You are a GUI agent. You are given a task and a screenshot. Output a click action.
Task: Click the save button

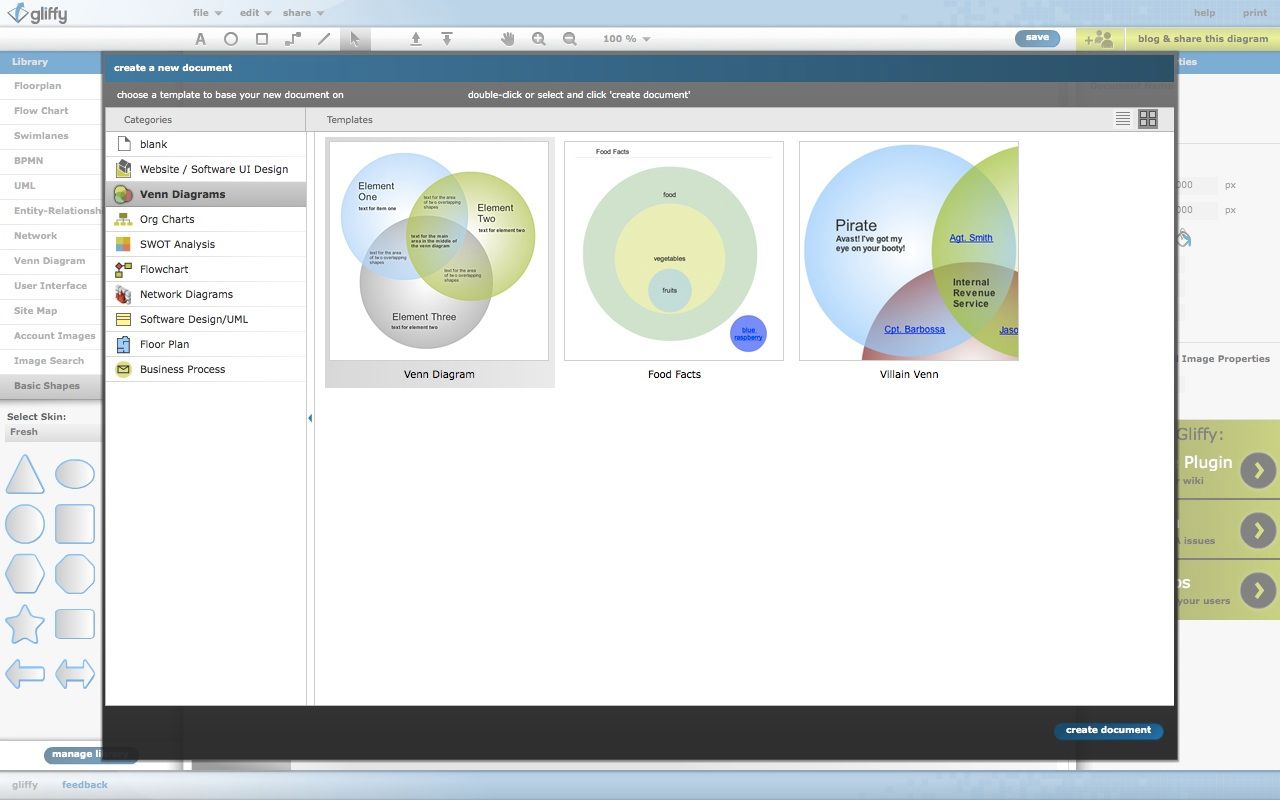coord(1037,38)
